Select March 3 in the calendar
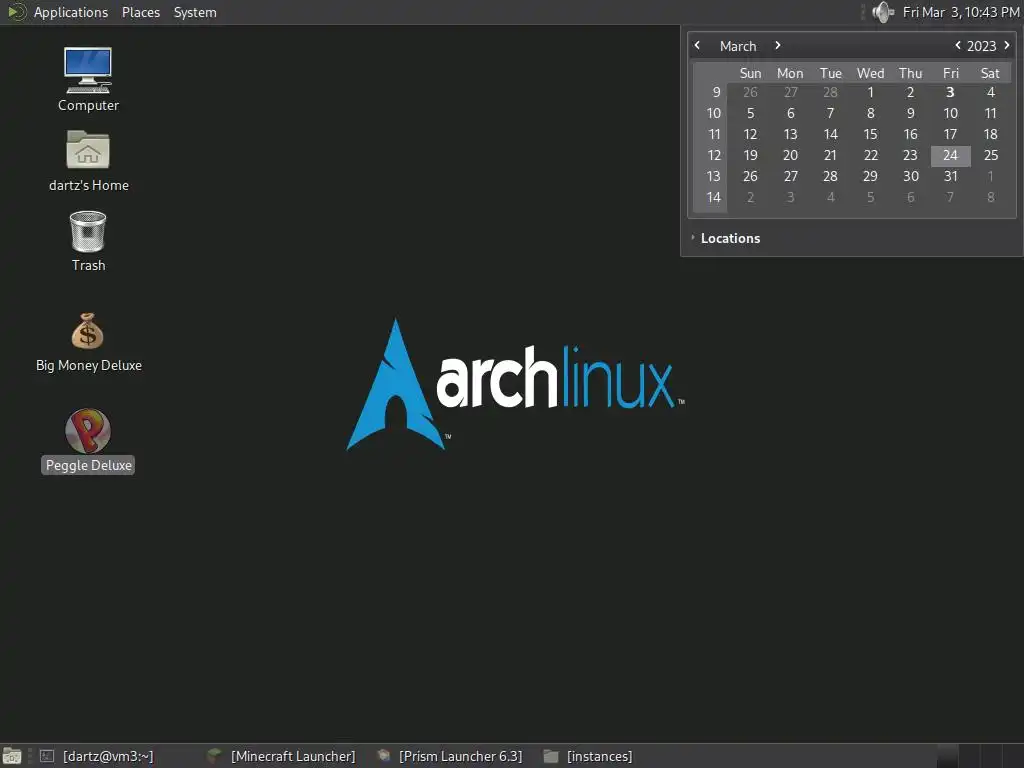 (x=950, y=92)
